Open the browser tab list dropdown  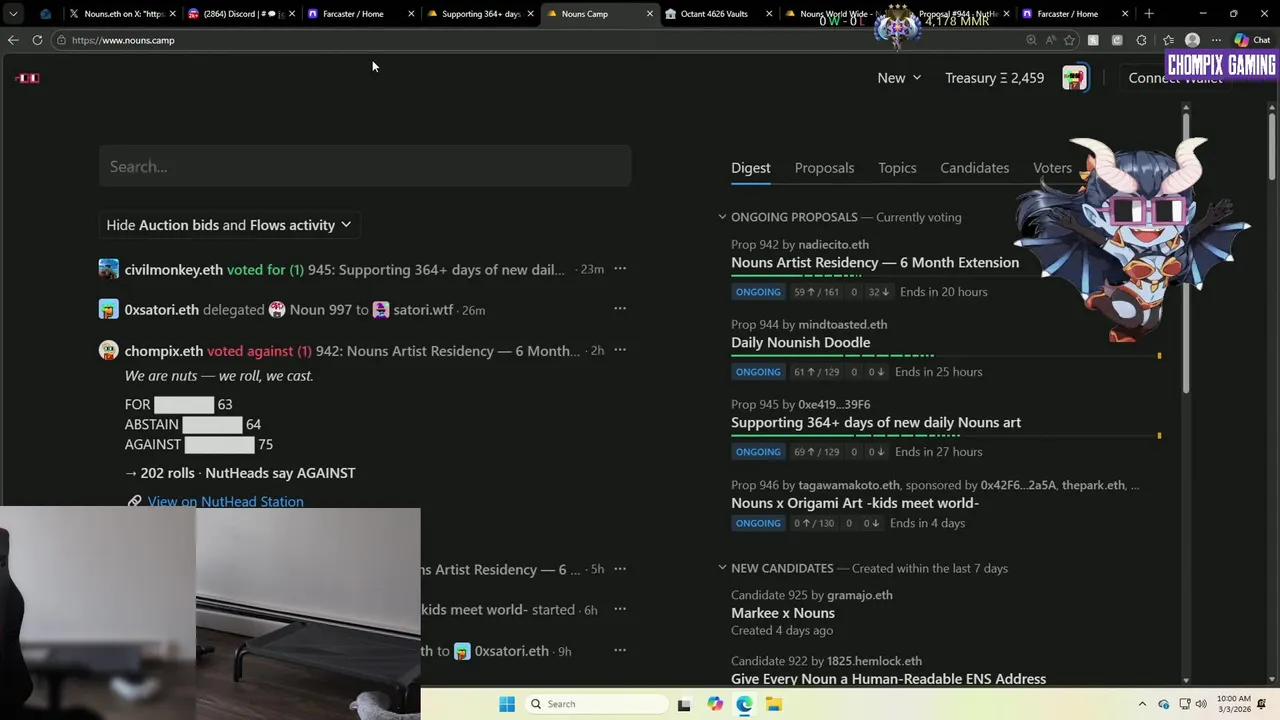13,14
